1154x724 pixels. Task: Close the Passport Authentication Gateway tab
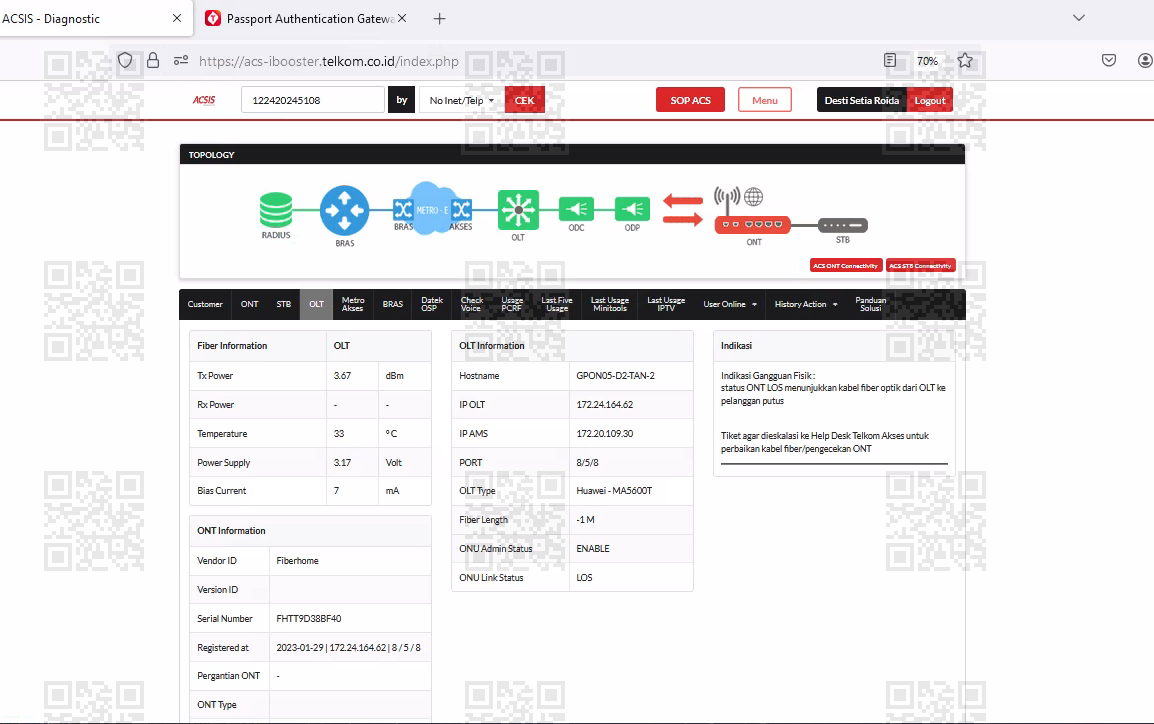(x=402, y=18)
